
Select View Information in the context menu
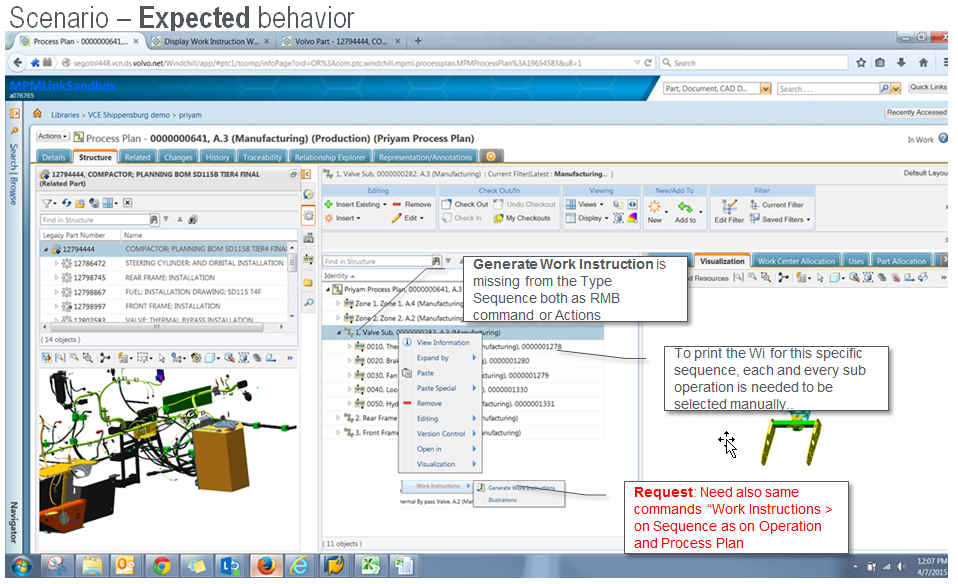[x=443, y=343]
